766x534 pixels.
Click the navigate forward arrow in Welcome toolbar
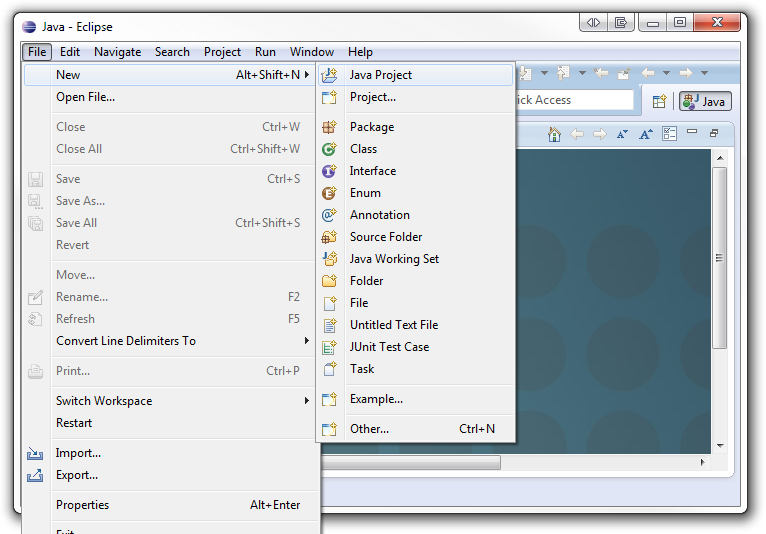(x=599, y=134)
